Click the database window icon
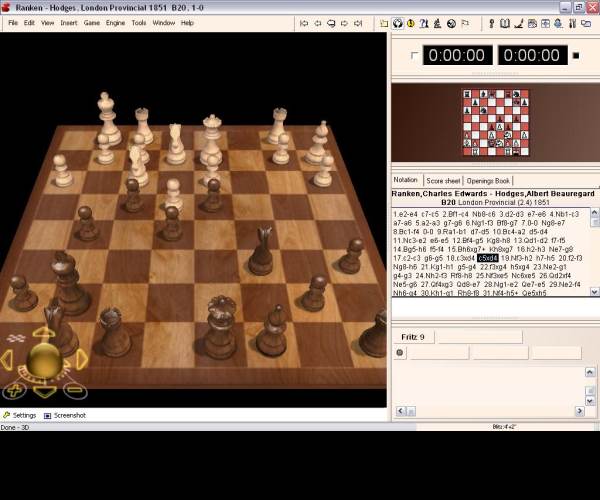Viewport: 600px width, 500px height. pos(532,23)
